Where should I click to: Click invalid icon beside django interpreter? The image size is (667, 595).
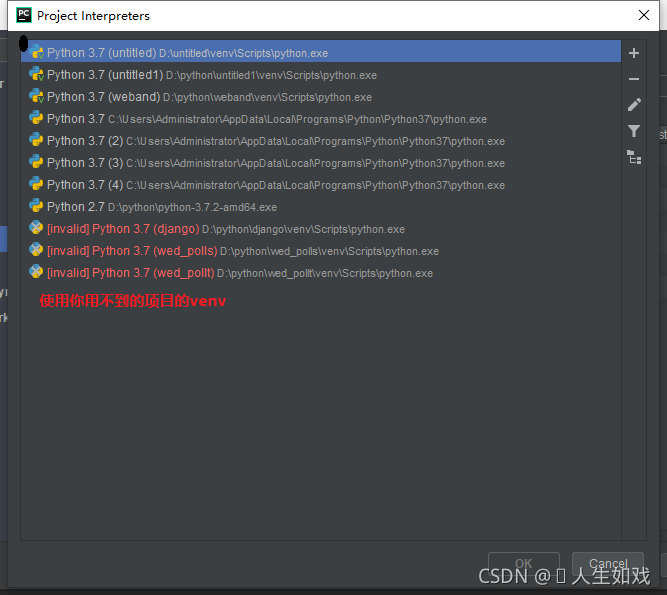(x=36, y=228)
